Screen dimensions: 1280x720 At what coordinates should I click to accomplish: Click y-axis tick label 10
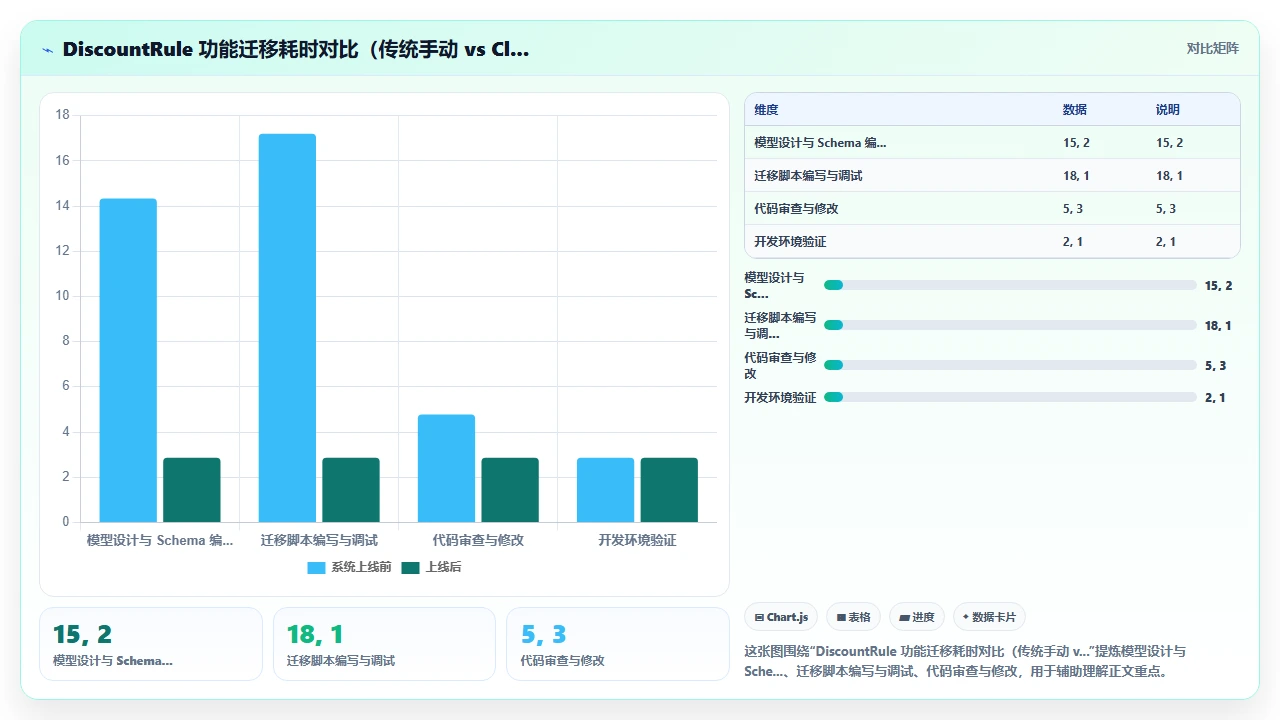(62, 296)
